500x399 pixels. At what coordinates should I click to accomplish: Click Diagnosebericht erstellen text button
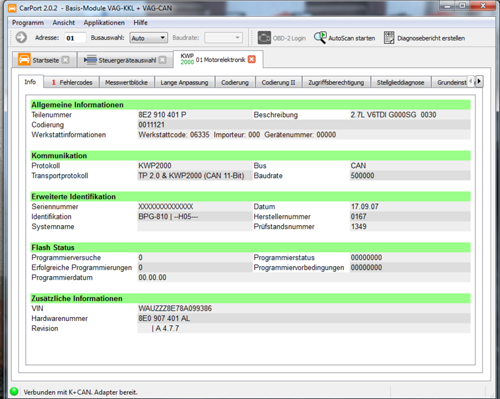click(431, 38)
